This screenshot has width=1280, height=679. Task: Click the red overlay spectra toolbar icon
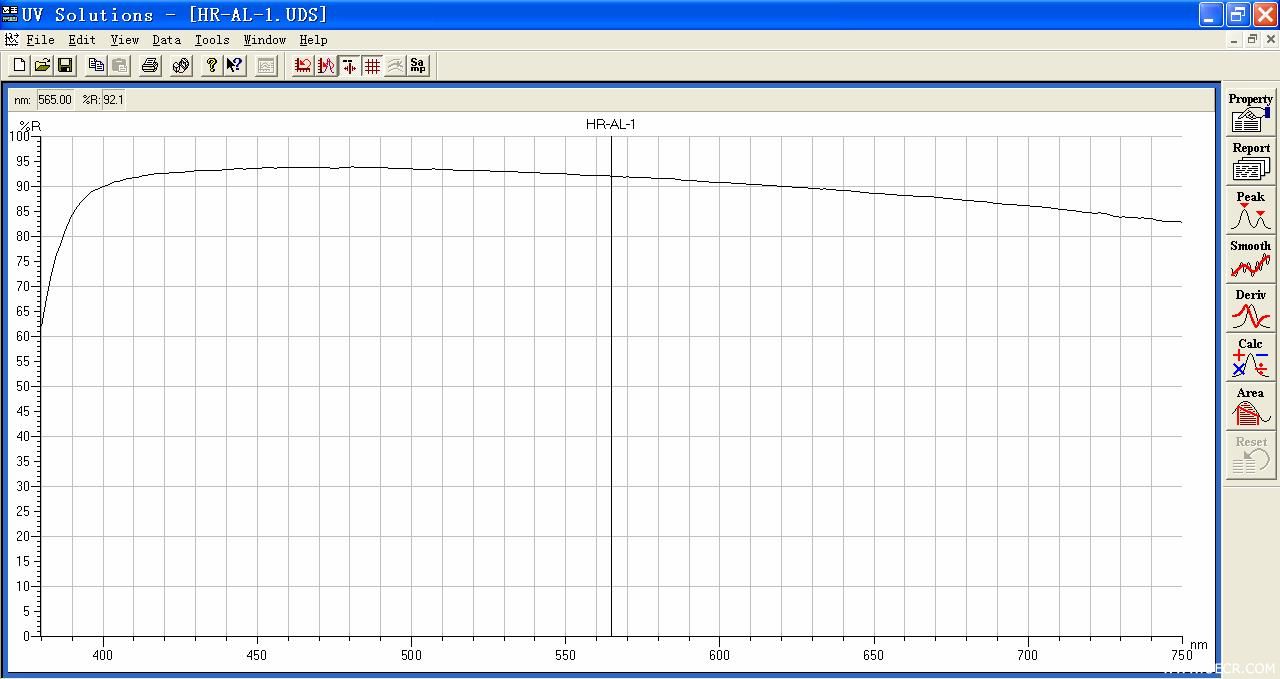tap(326, 66)
